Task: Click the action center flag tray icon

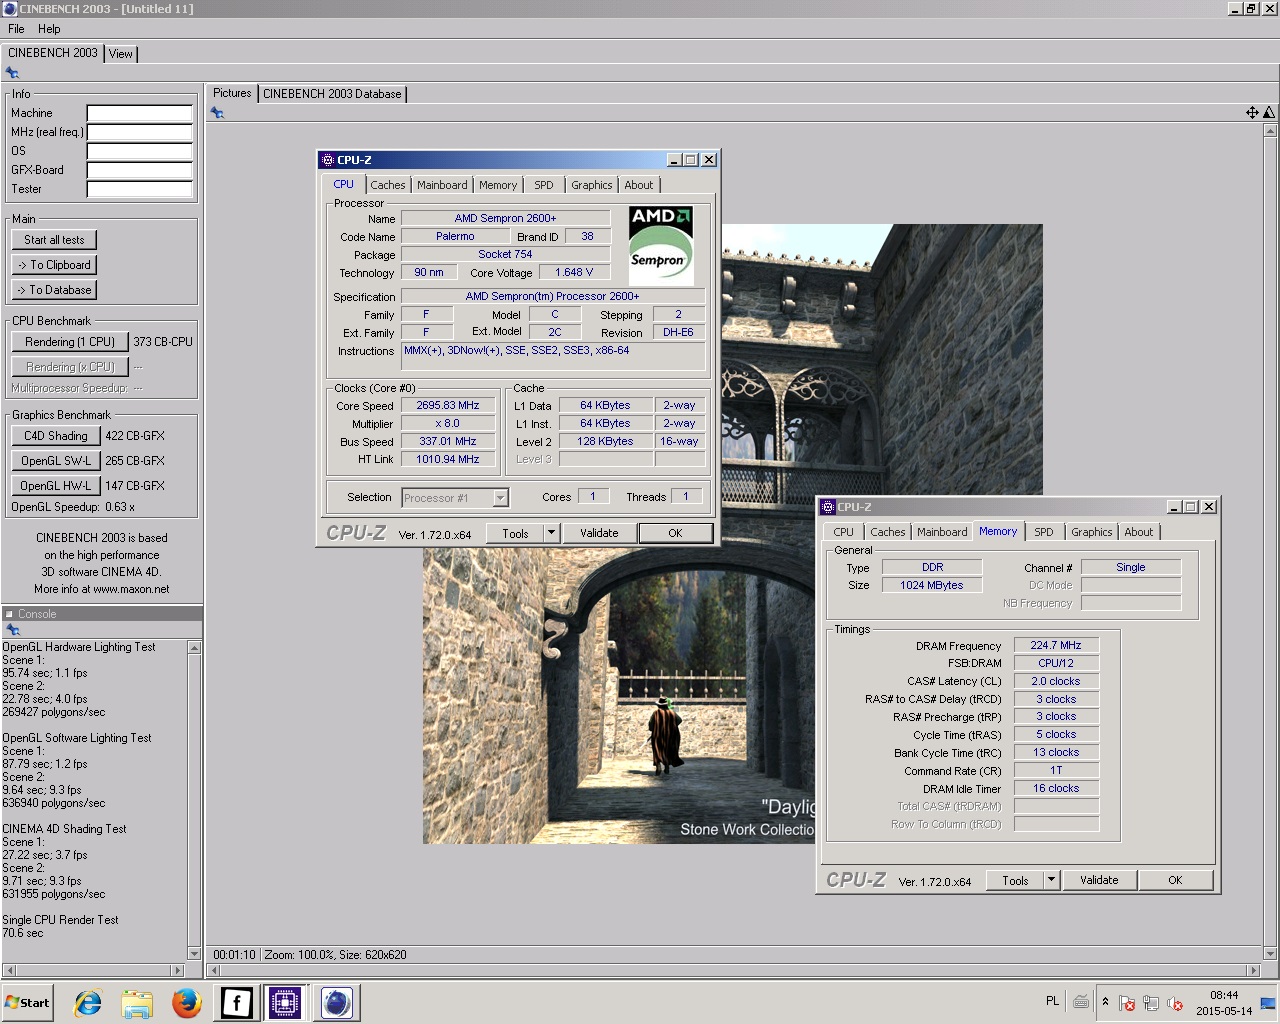Action: pyautogui.click(x=1127, y=1003)
